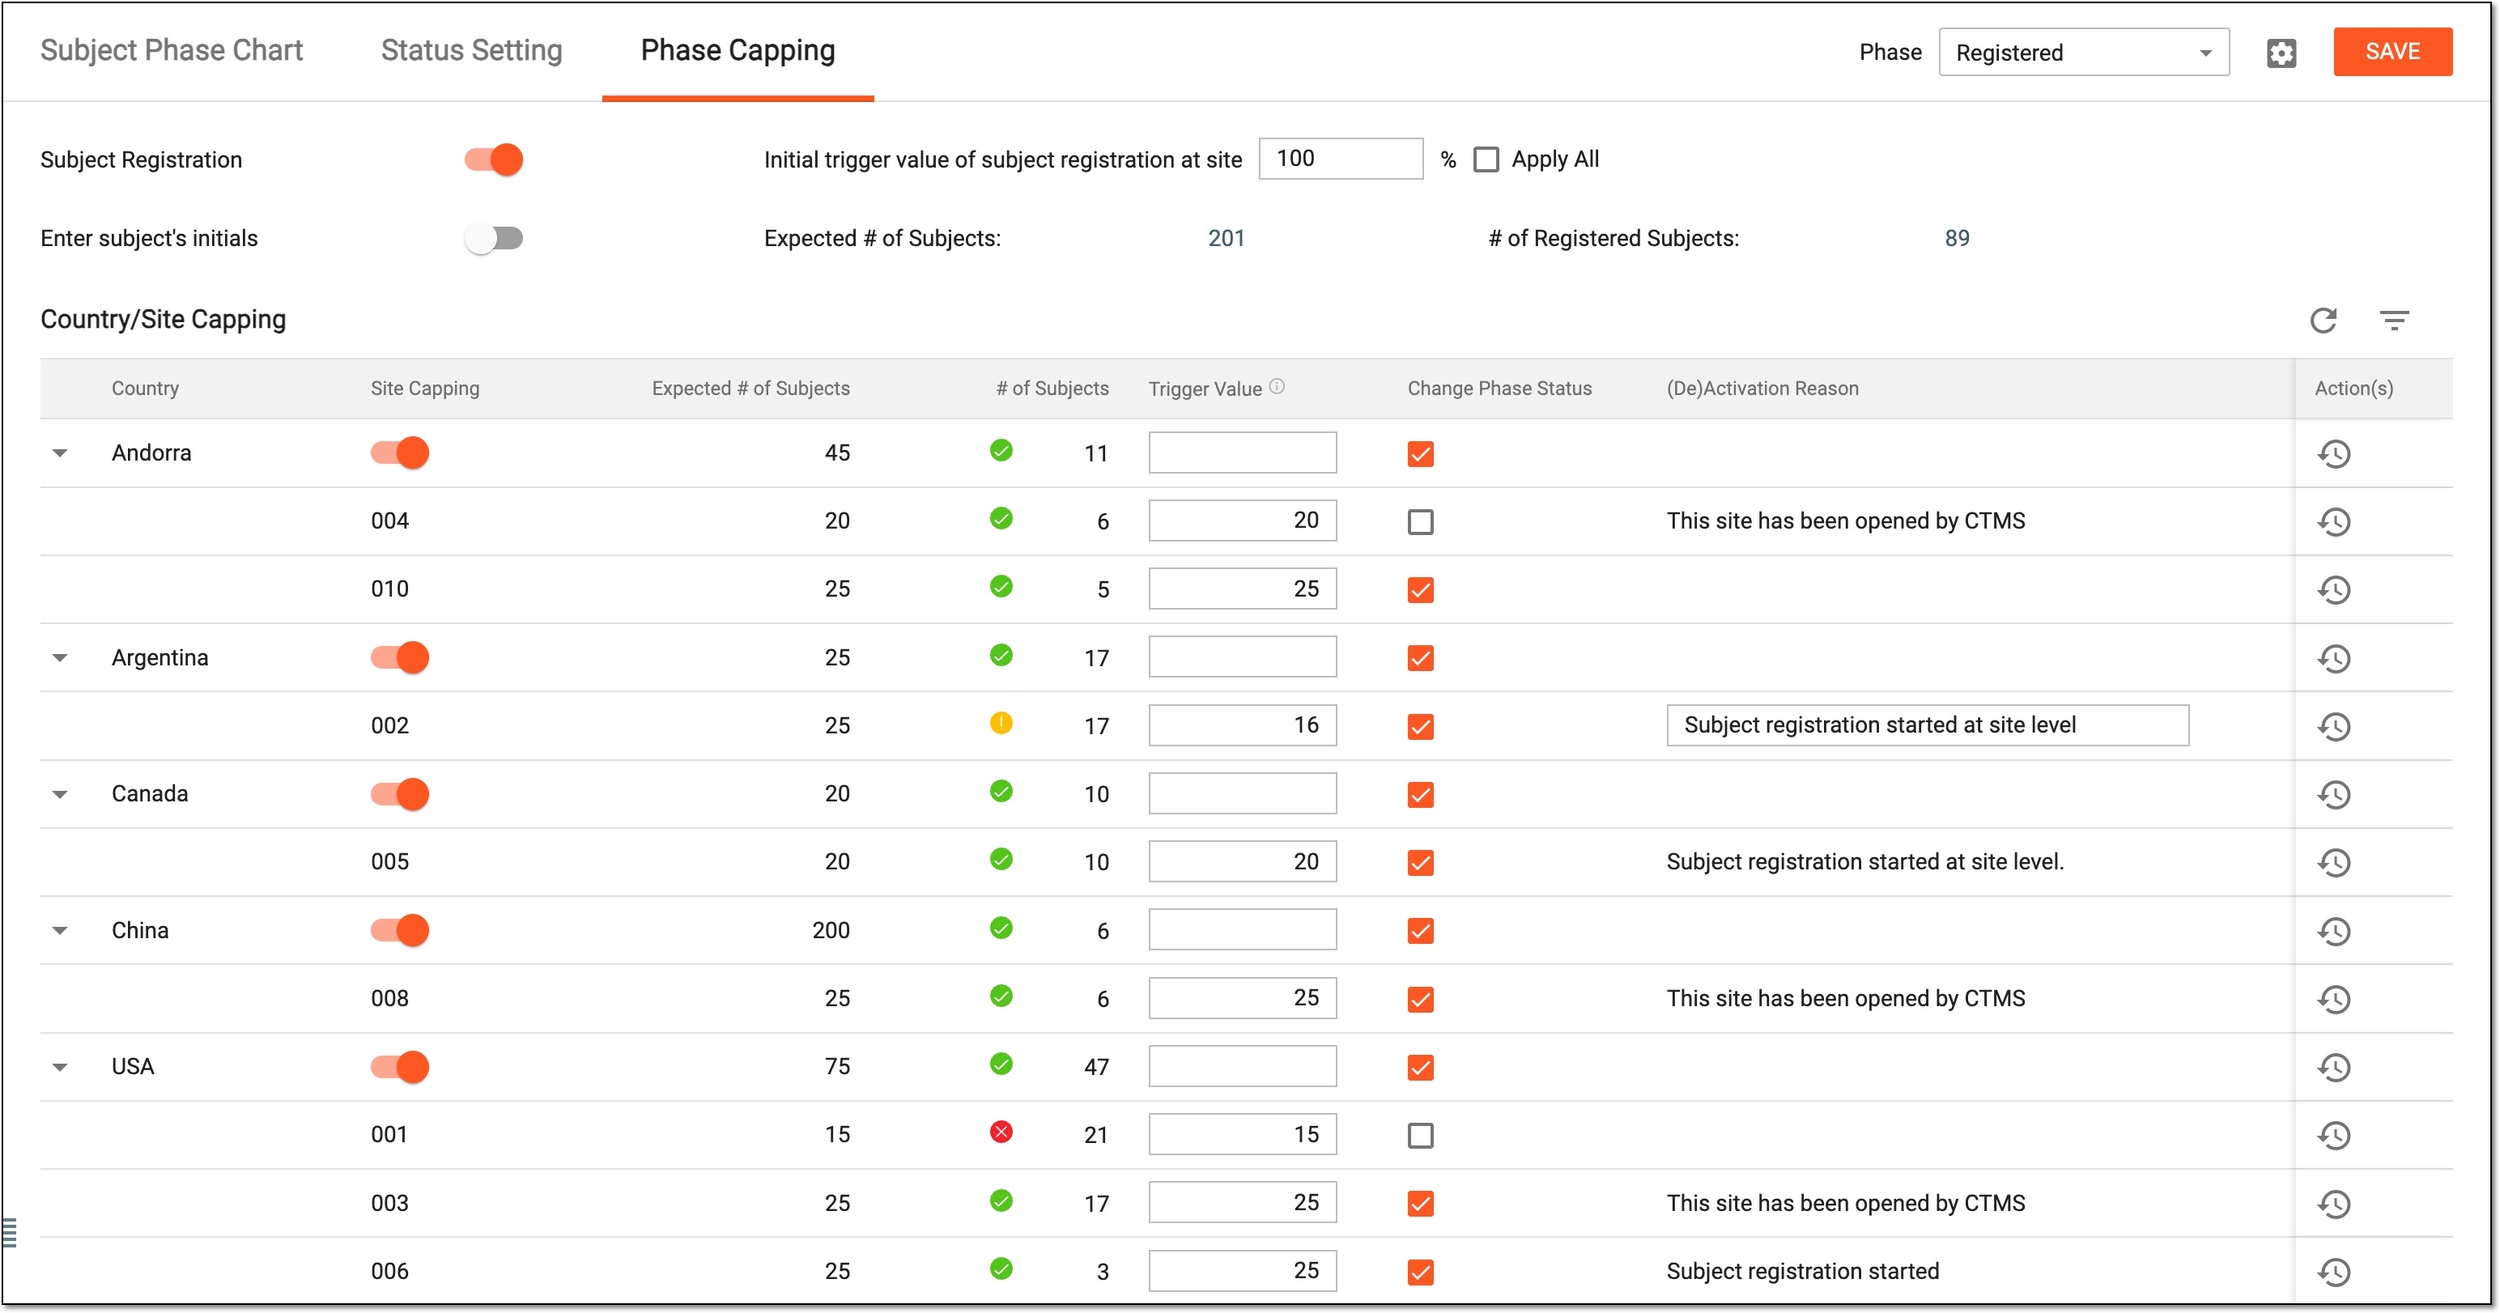Switch to the Status Setting tab
This screenshot has width=2500, height=1313.
pos(471,50)
